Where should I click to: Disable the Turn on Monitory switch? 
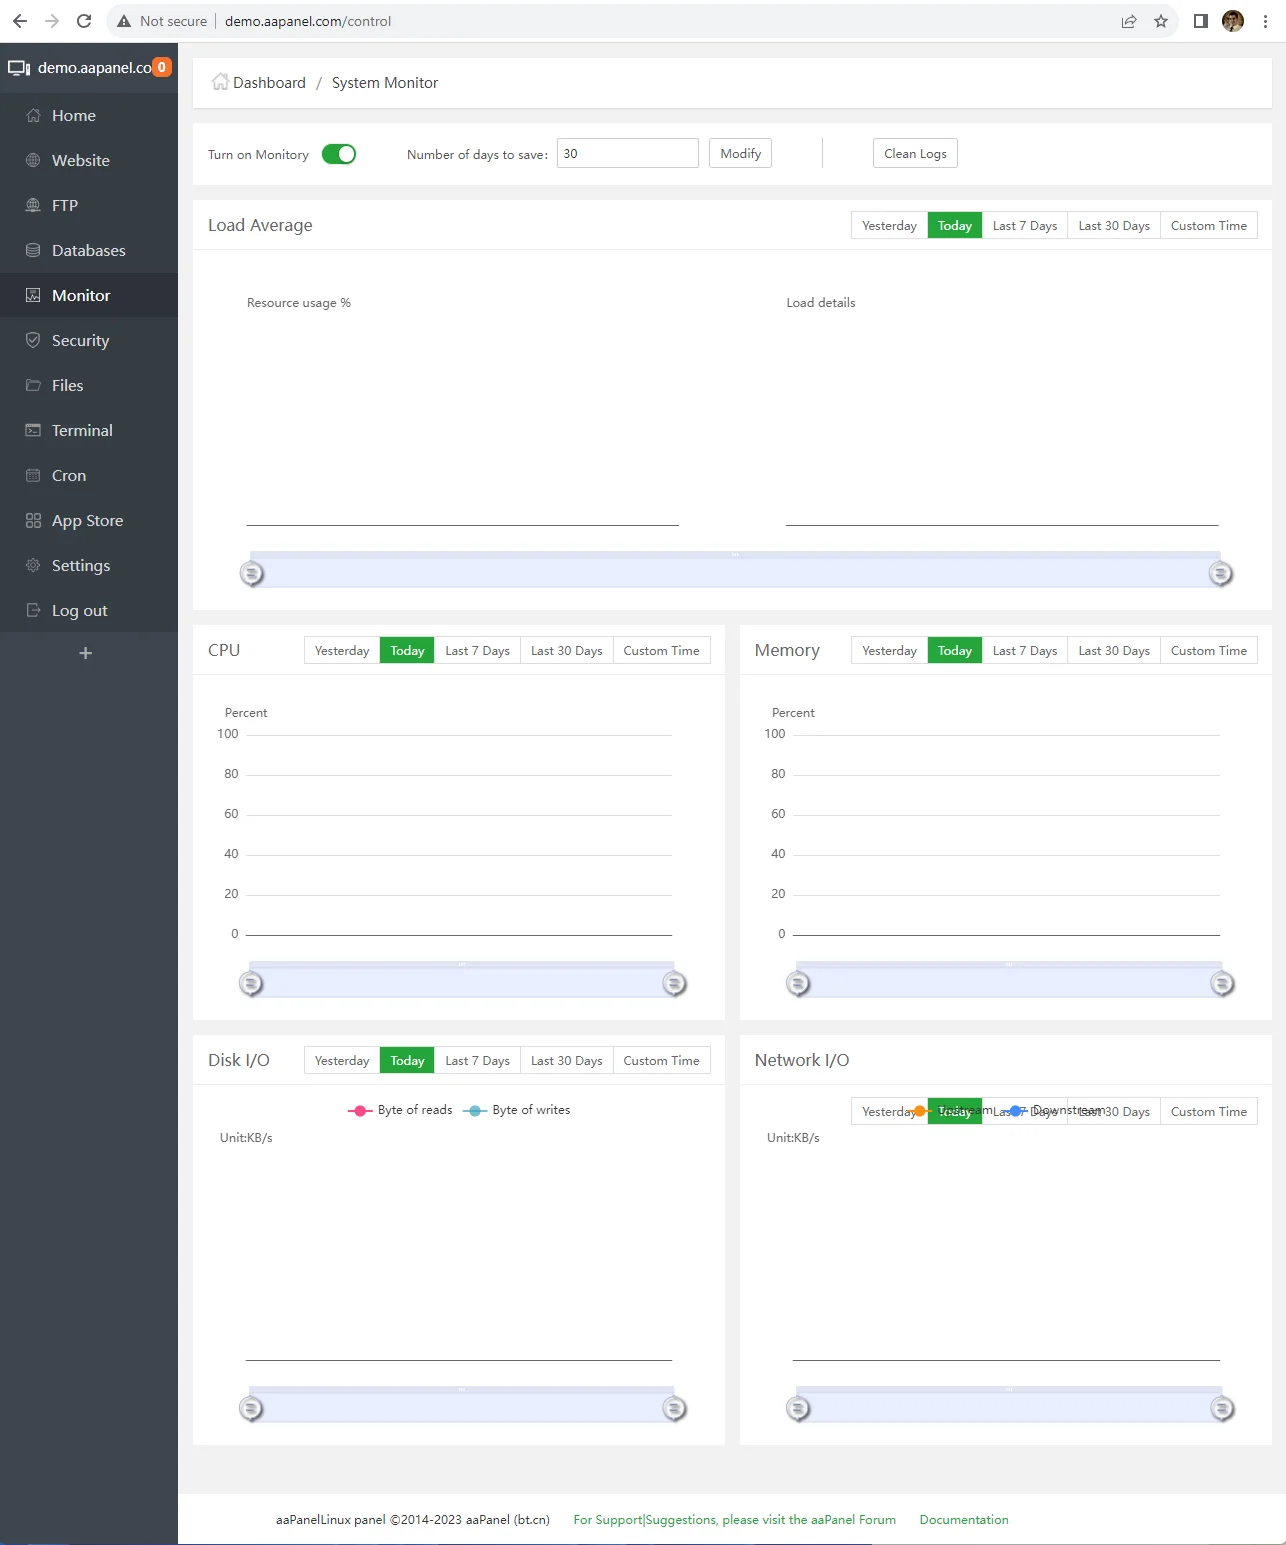coord(339,154)
